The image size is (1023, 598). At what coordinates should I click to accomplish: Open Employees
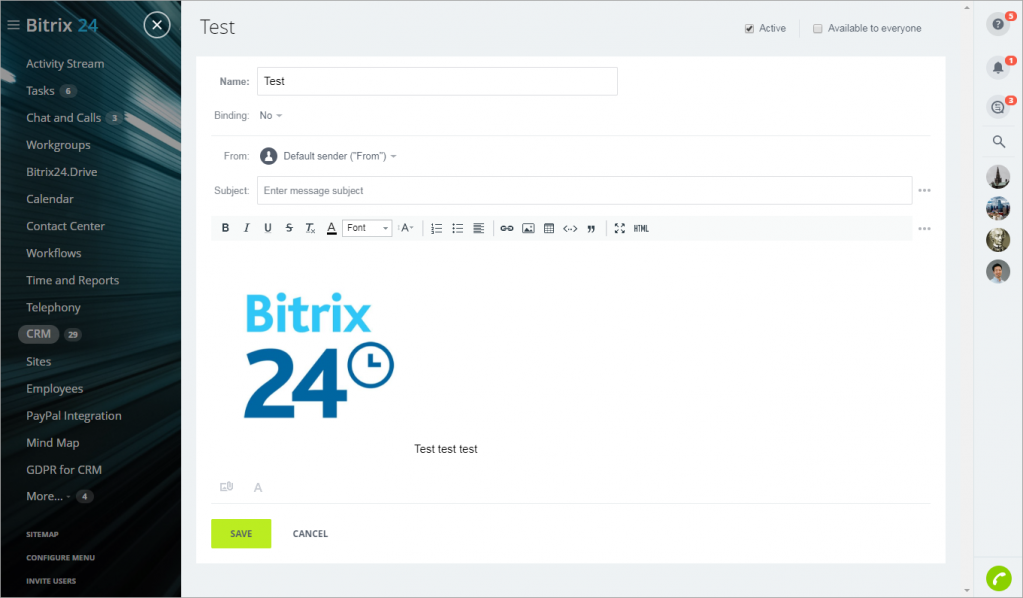(54, 389)
